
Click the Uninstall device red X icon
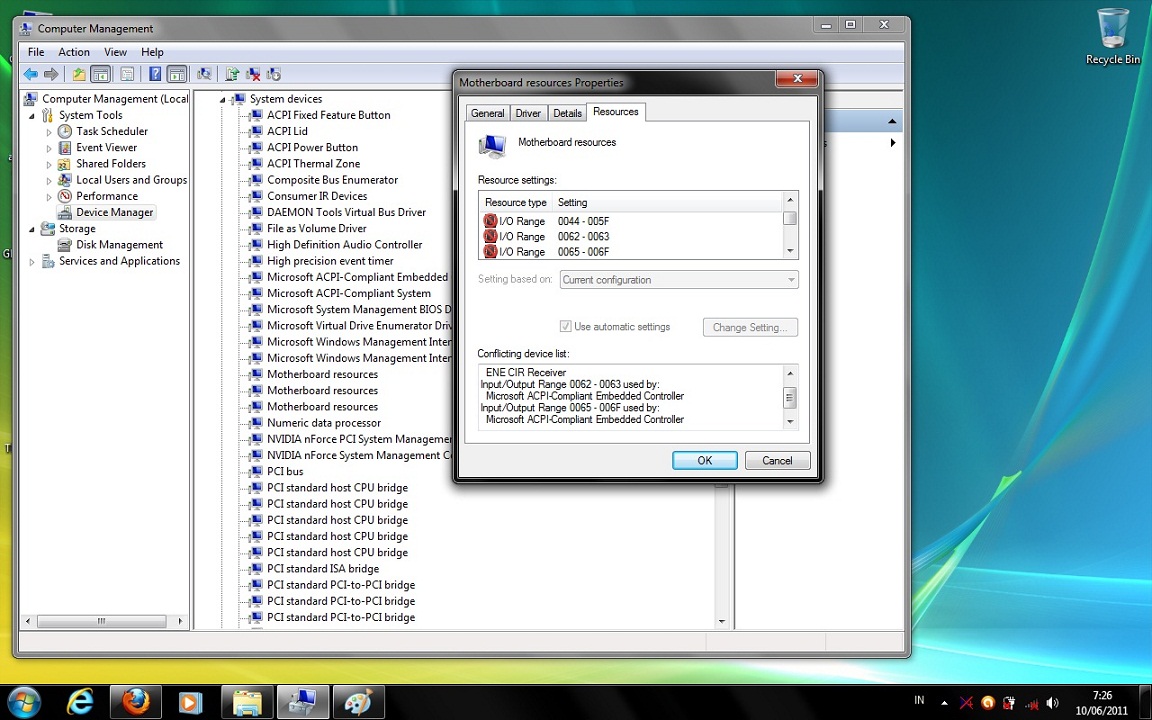click(x=253, y=74)
